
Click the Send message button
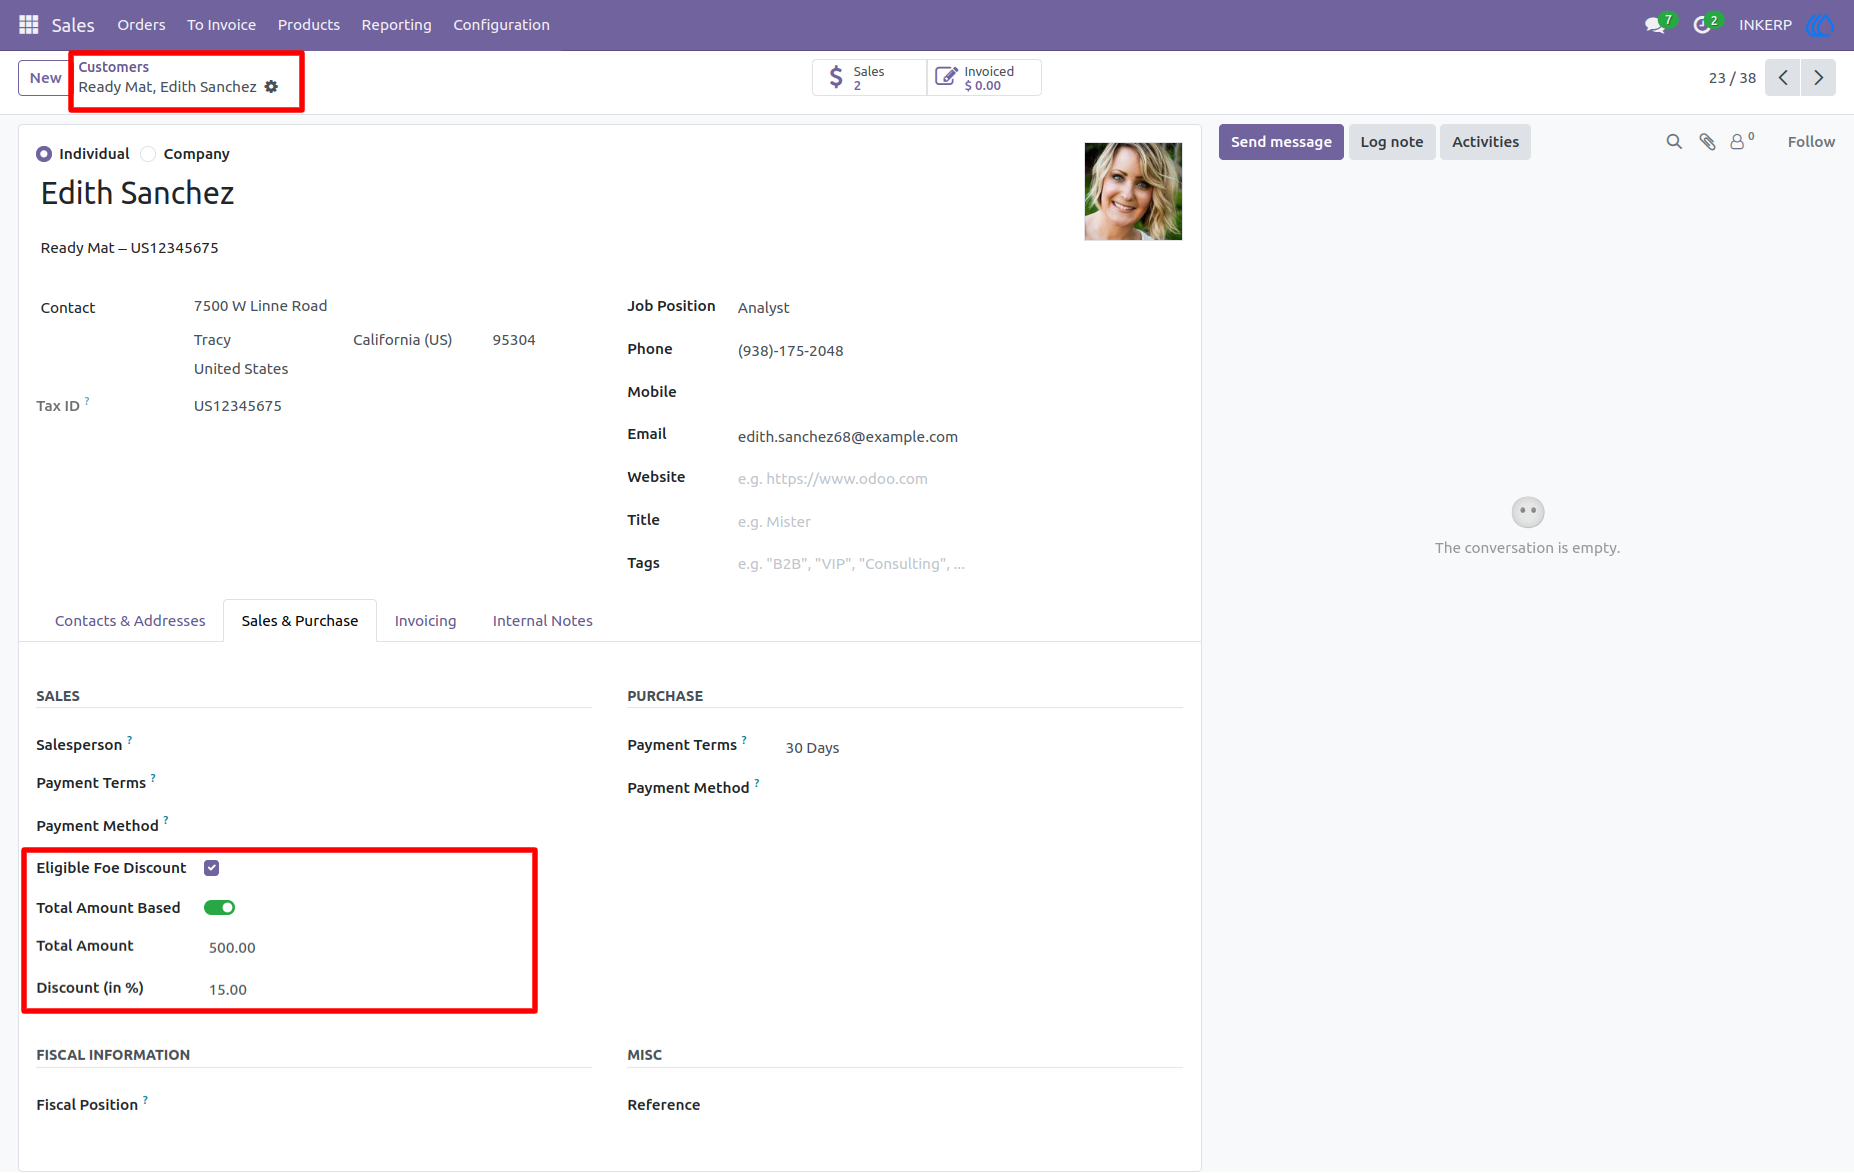[x=1281, y=142]
